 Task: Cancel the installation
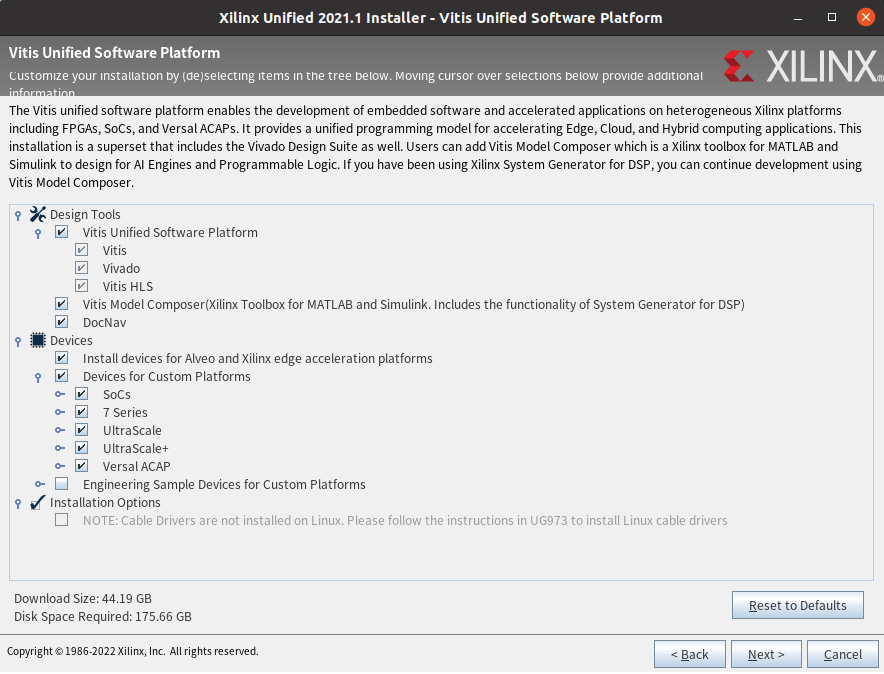842,654
